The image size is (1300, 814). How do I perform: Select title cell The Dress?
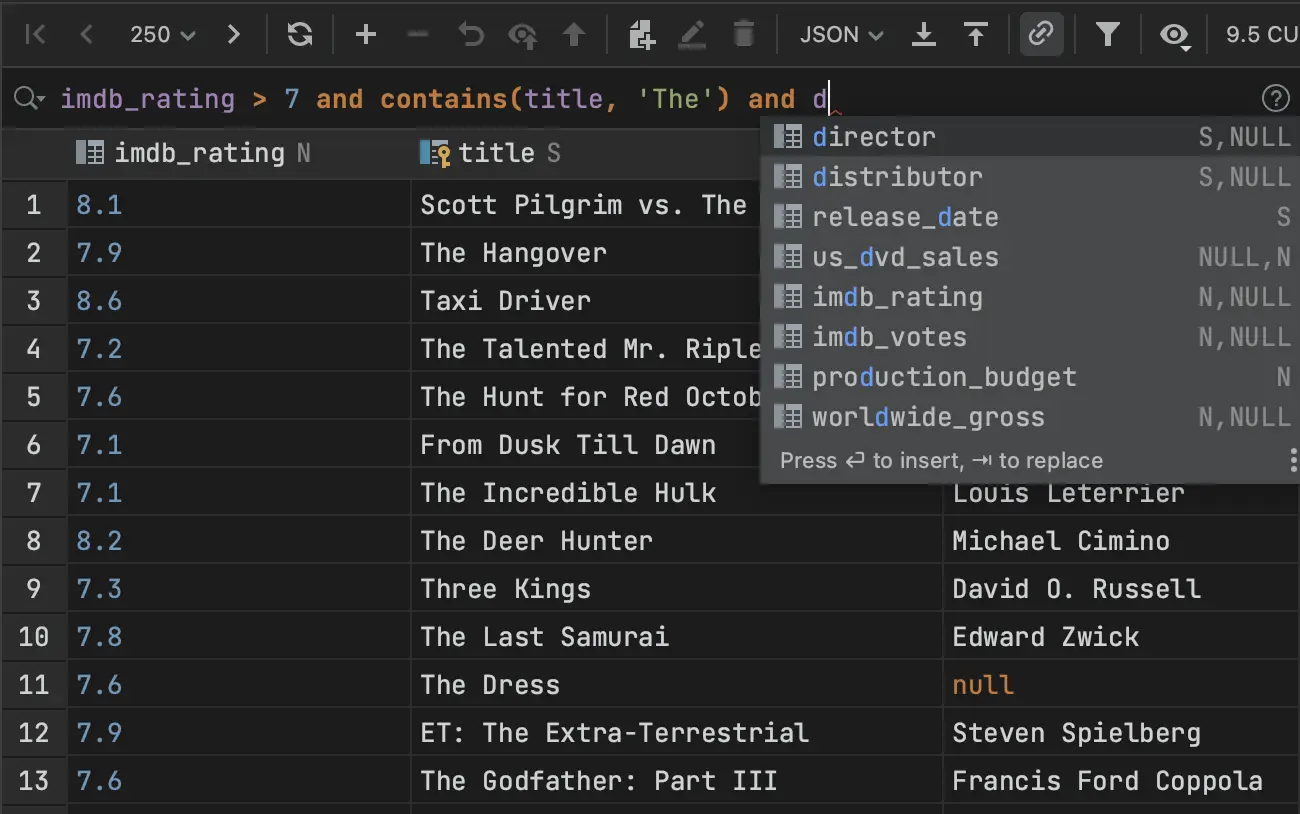coord(677,685)
